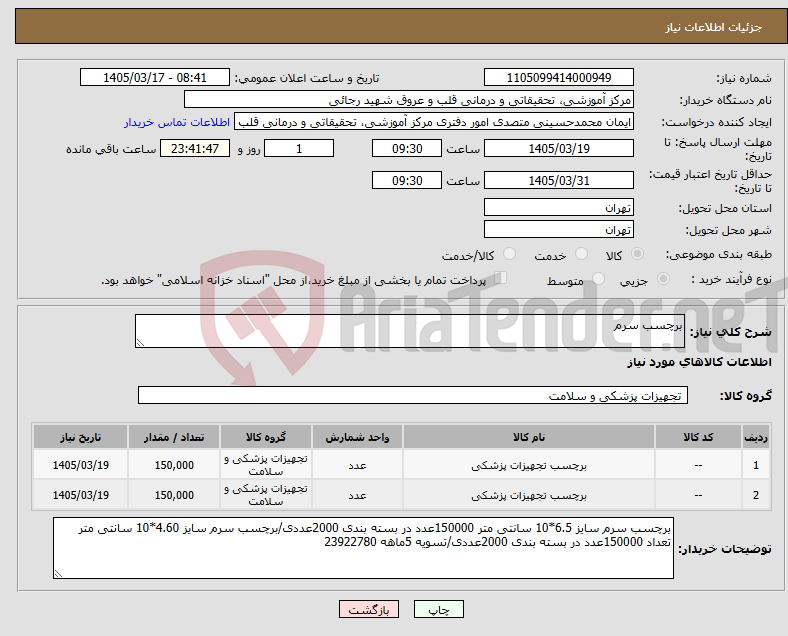Click the واحد شمارش column header
The image size is (788, 636).
(357, 437)
